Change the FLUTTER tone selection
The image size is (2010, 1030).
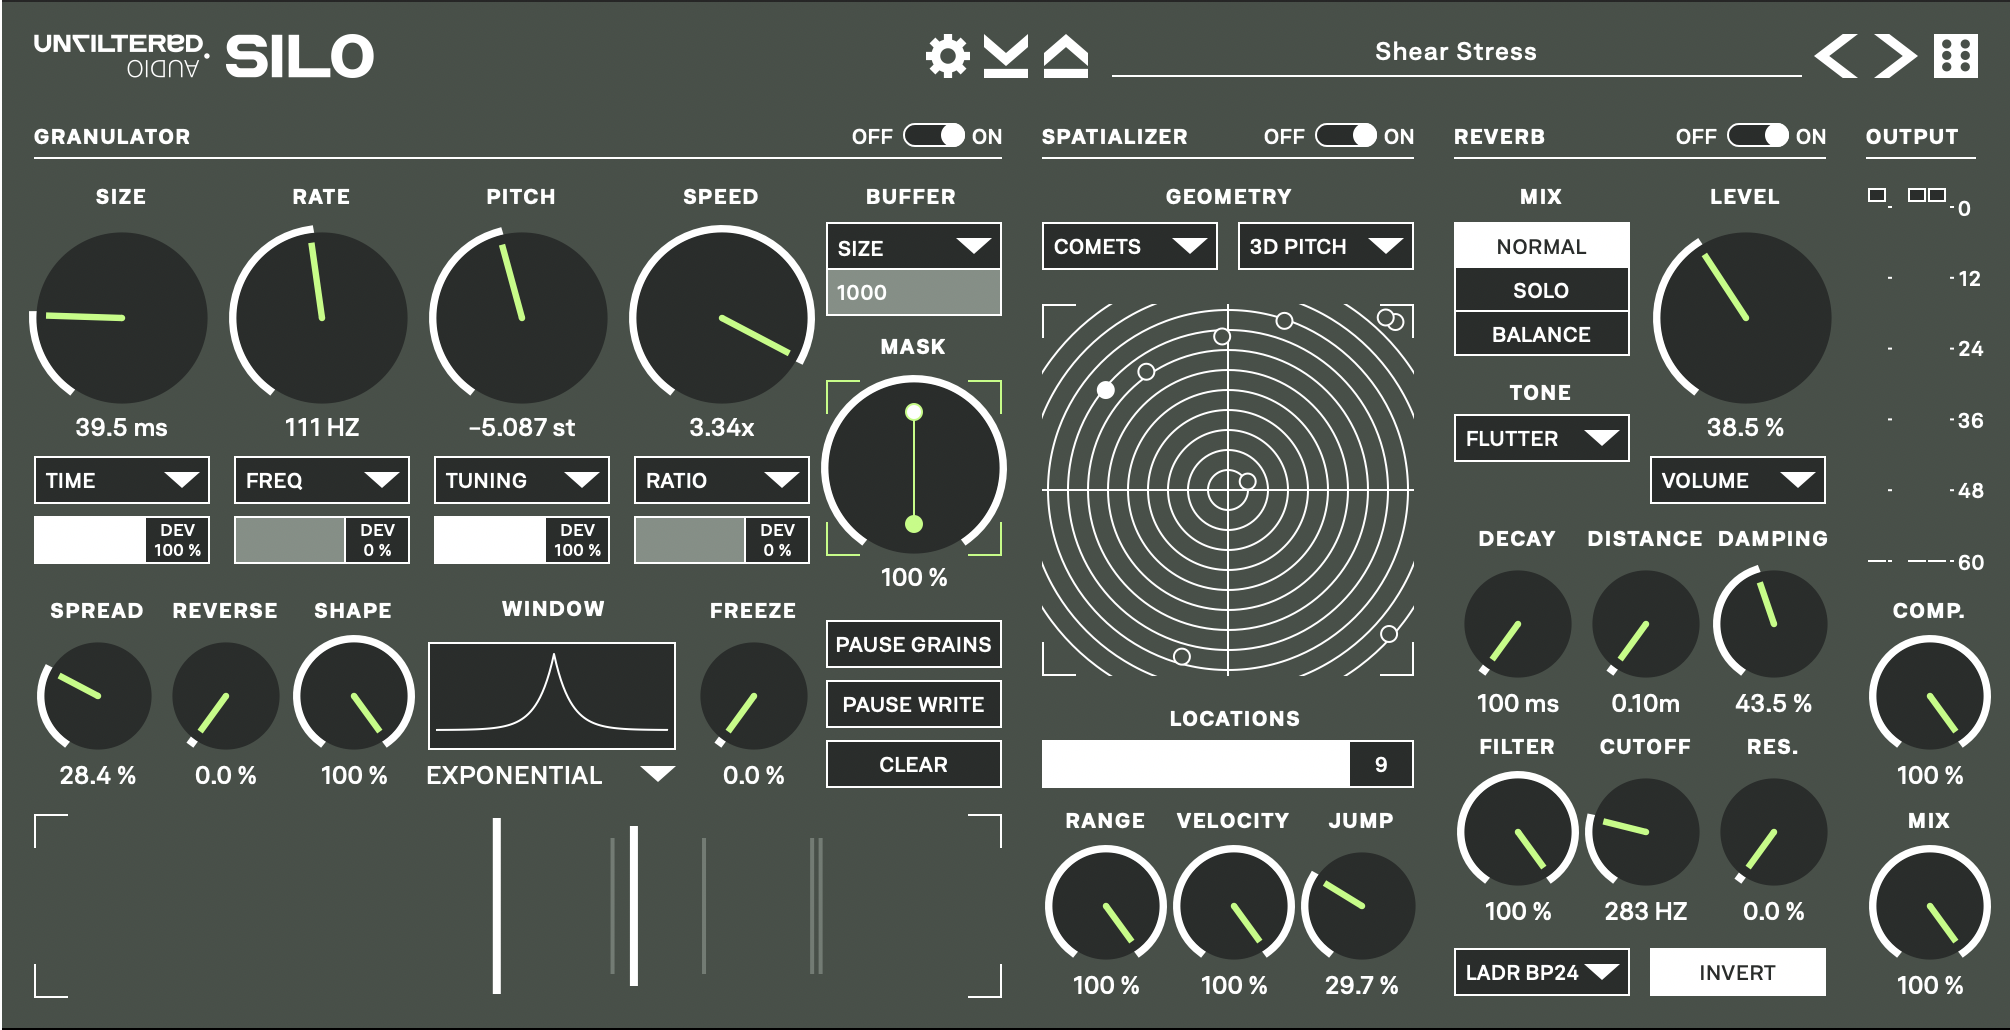click(1540, 438)
